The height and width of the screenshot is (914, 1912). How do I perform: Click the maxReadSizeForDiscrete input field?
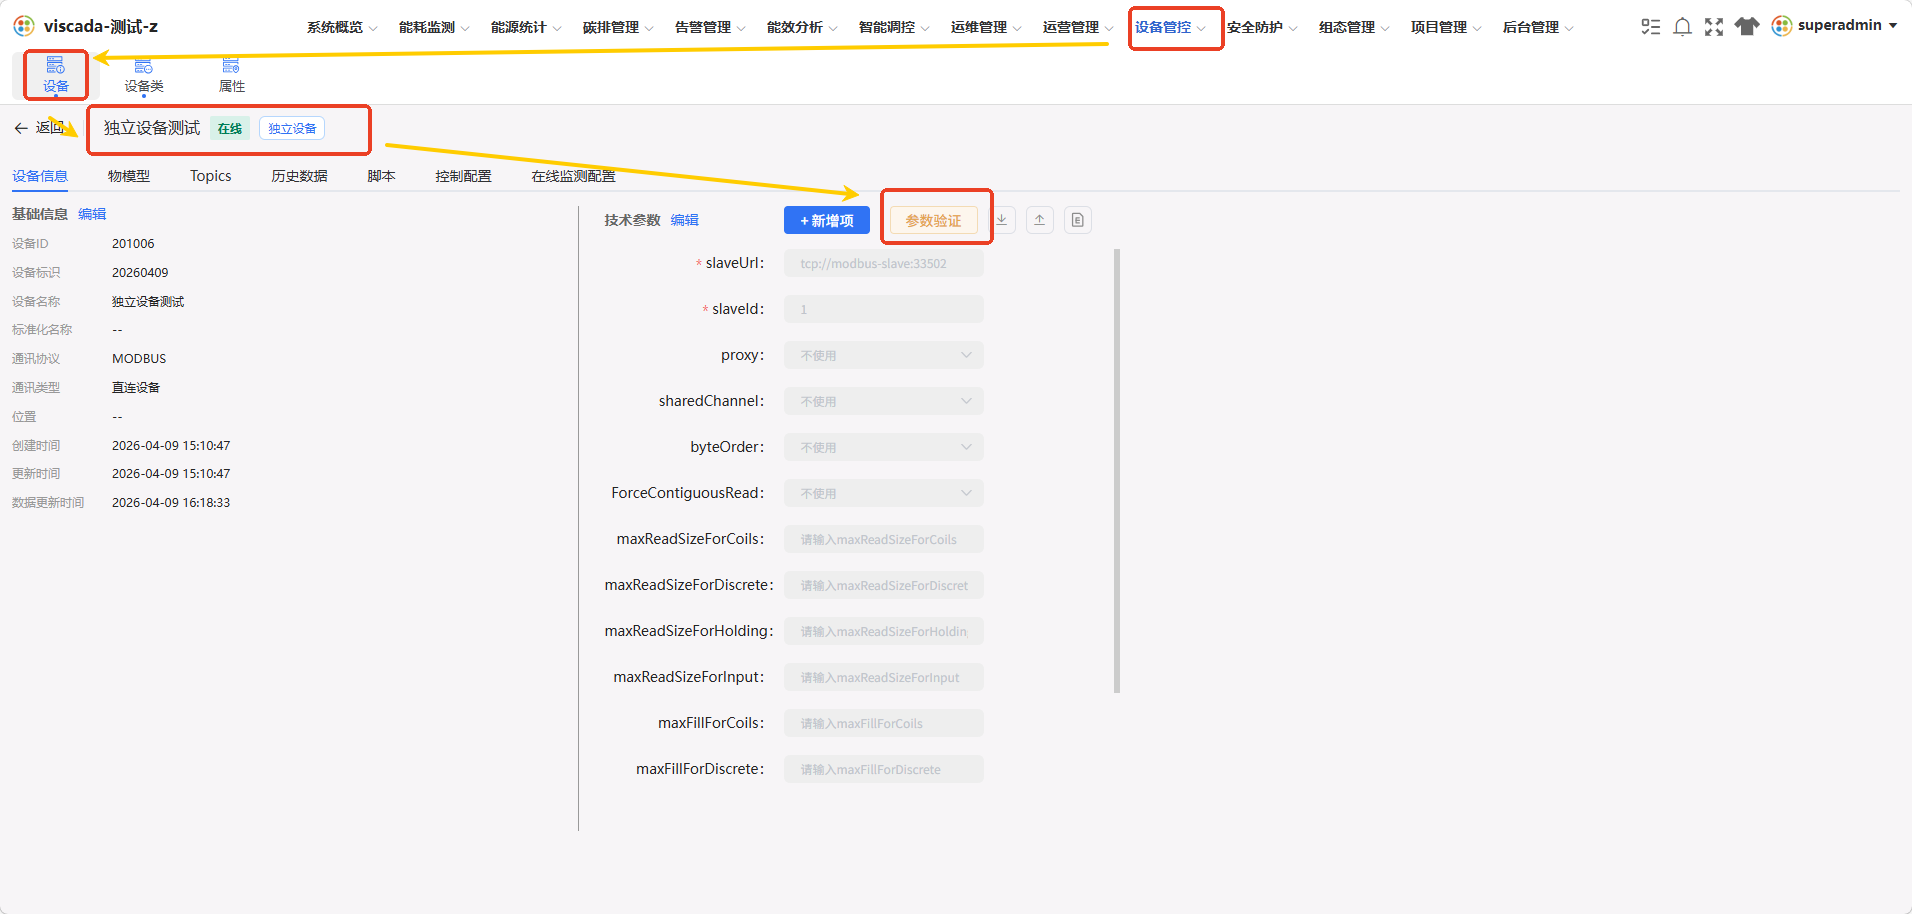(884, 585)
